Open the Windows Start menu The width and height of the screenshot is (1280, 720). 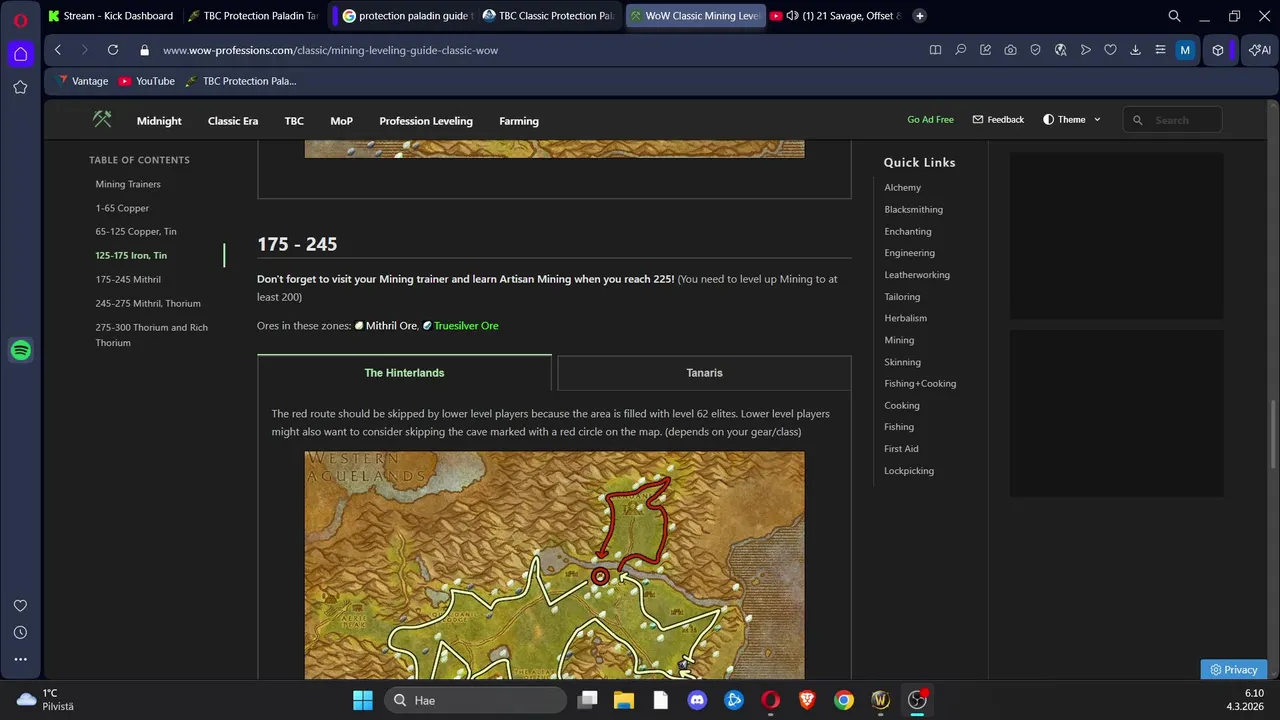(x=362, y=700)
